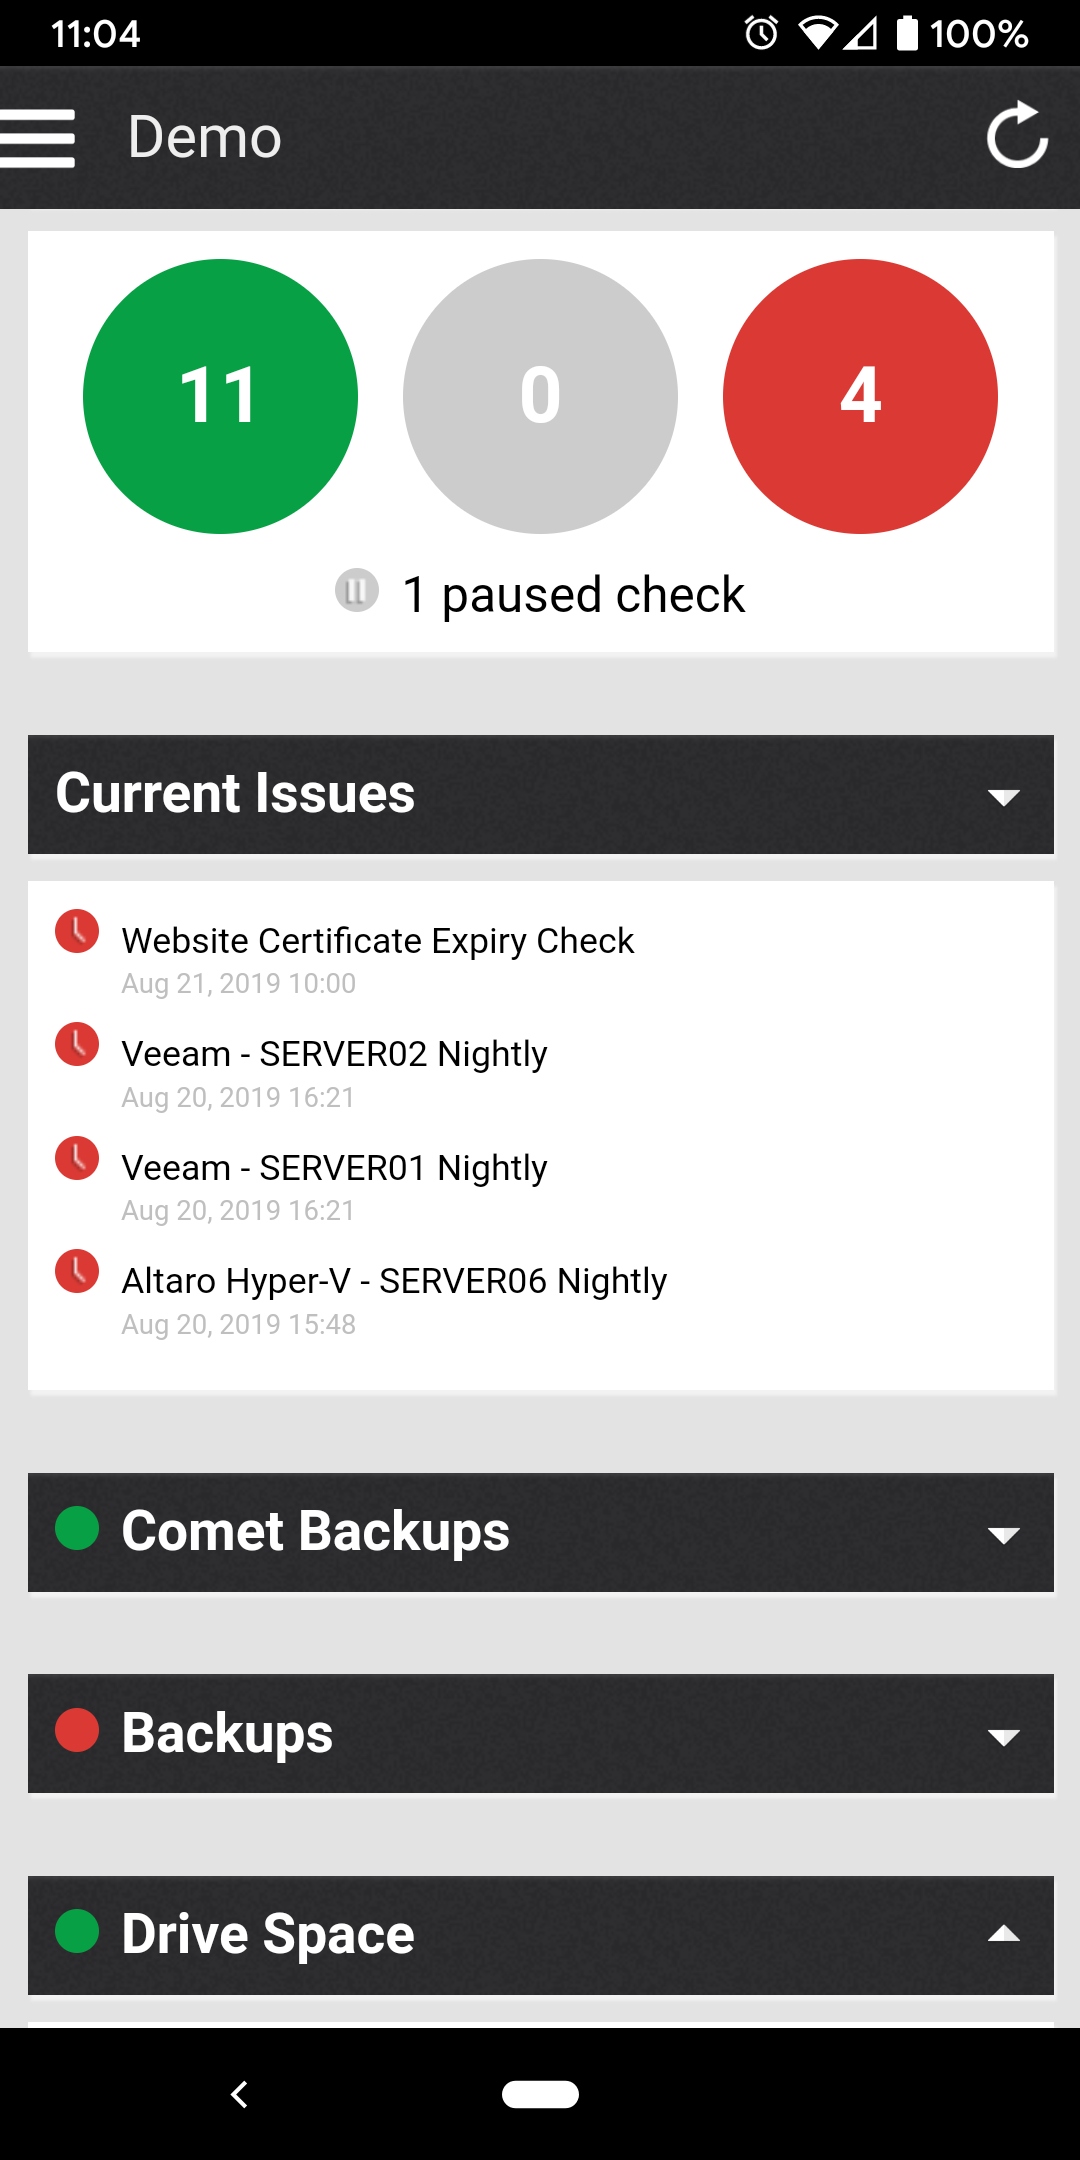The height and width of the screenshot is (2160, 1080).
Task: Toggle the Drive Space section arrow
Action: (x=1003, y=1935)
